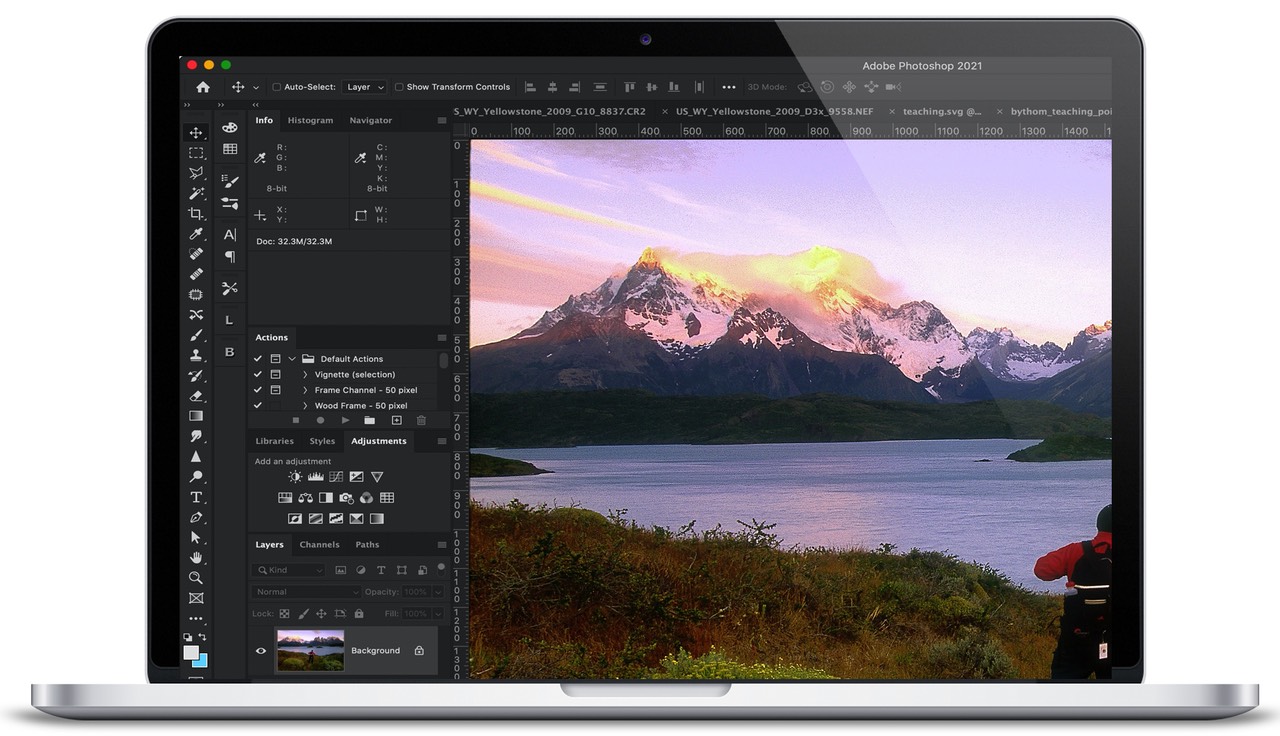Open the layer Kind filter dropdown
Image resolution: width=1280 pixels, height=736 pixels.
(x=289, y=570)
